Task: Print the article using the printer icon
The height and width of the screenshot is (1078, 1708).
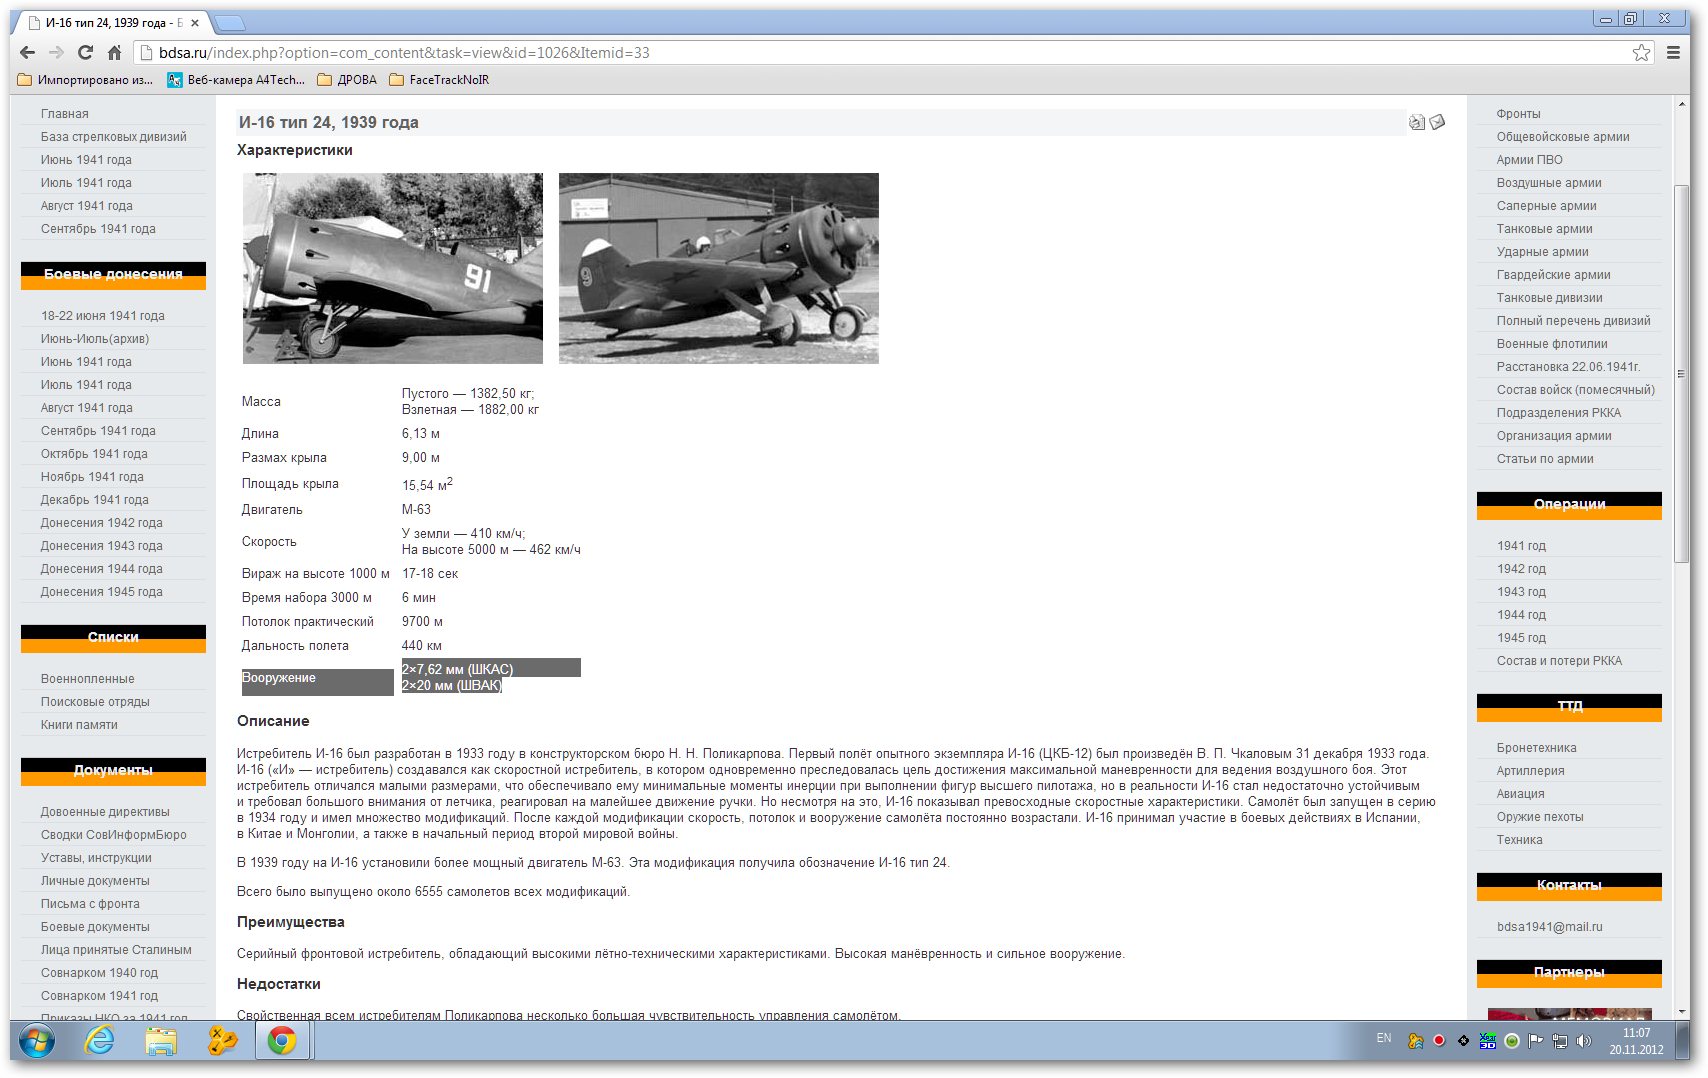Action: pyautogui.click(x=1417, y=122)
